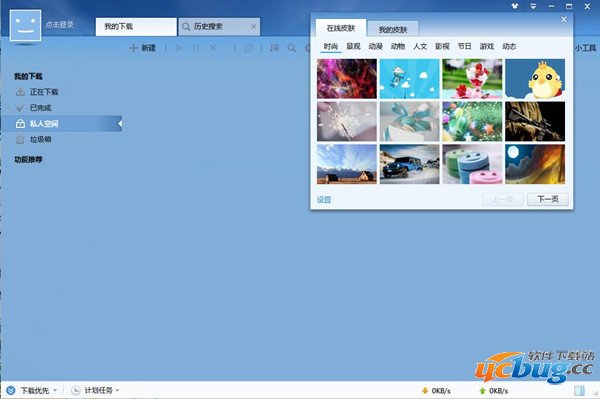Close the skin panel with its X

tap(564, 19)
